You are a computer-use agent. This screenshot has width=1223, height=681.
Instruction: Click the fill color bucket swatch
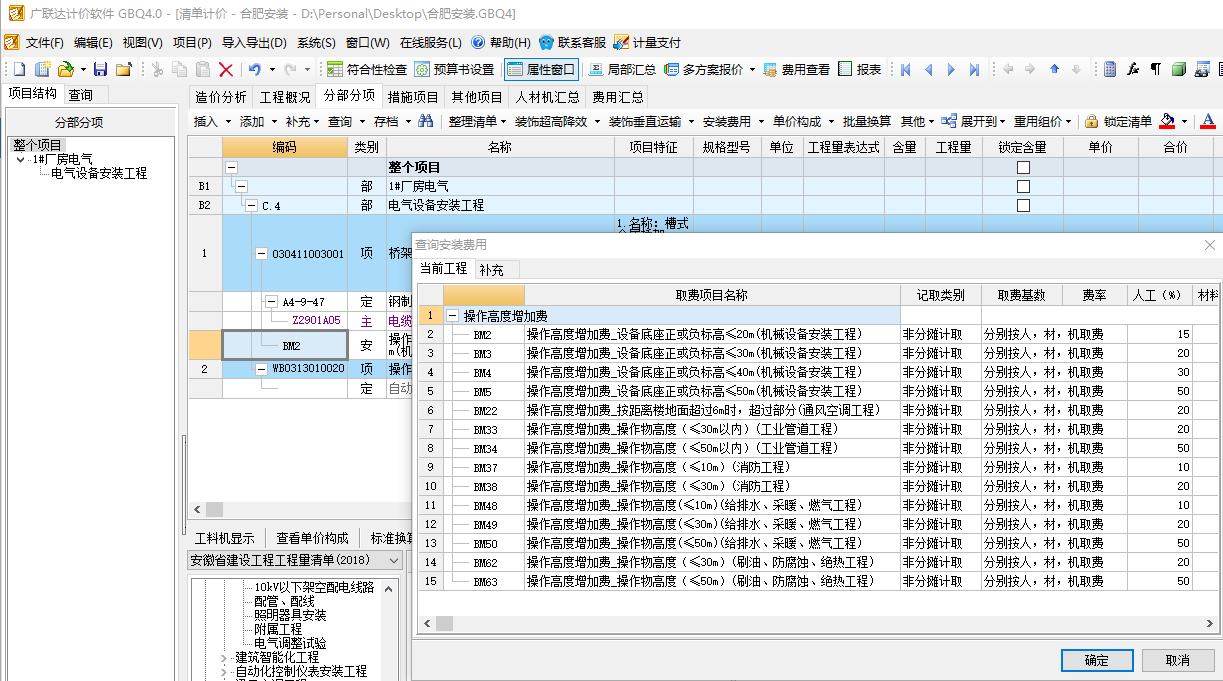tap(1167, 121)
